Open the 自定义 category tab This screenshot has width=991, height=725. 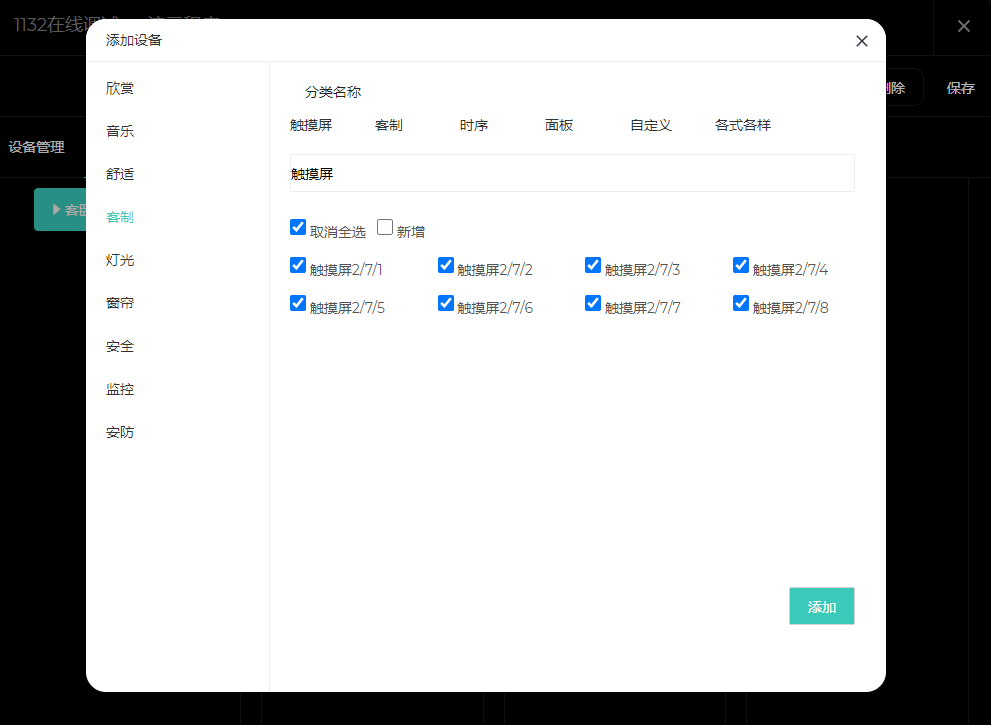tap(650, 125)
